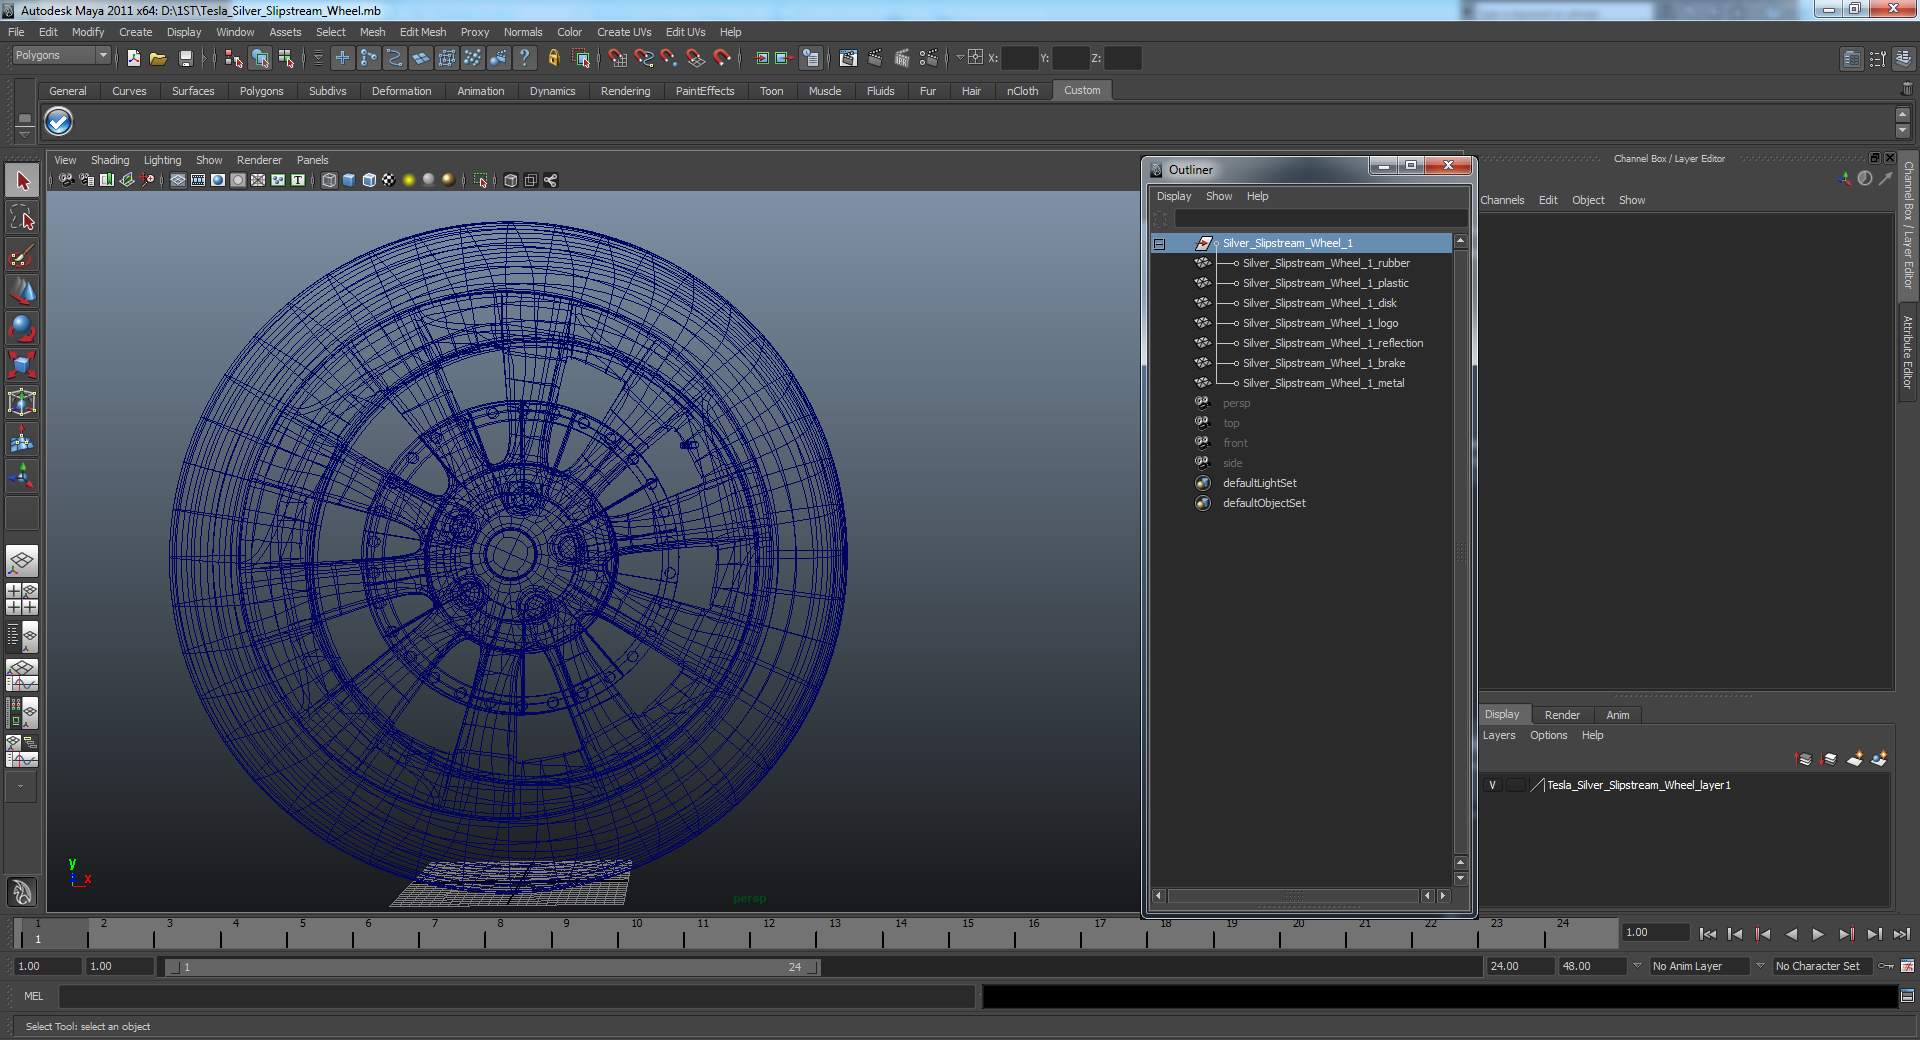Switch to the Anim layer tab
Image resolution: width=1920 pixels, height=1040 pixels.
pyautogui.click(x=1617, y=715)
